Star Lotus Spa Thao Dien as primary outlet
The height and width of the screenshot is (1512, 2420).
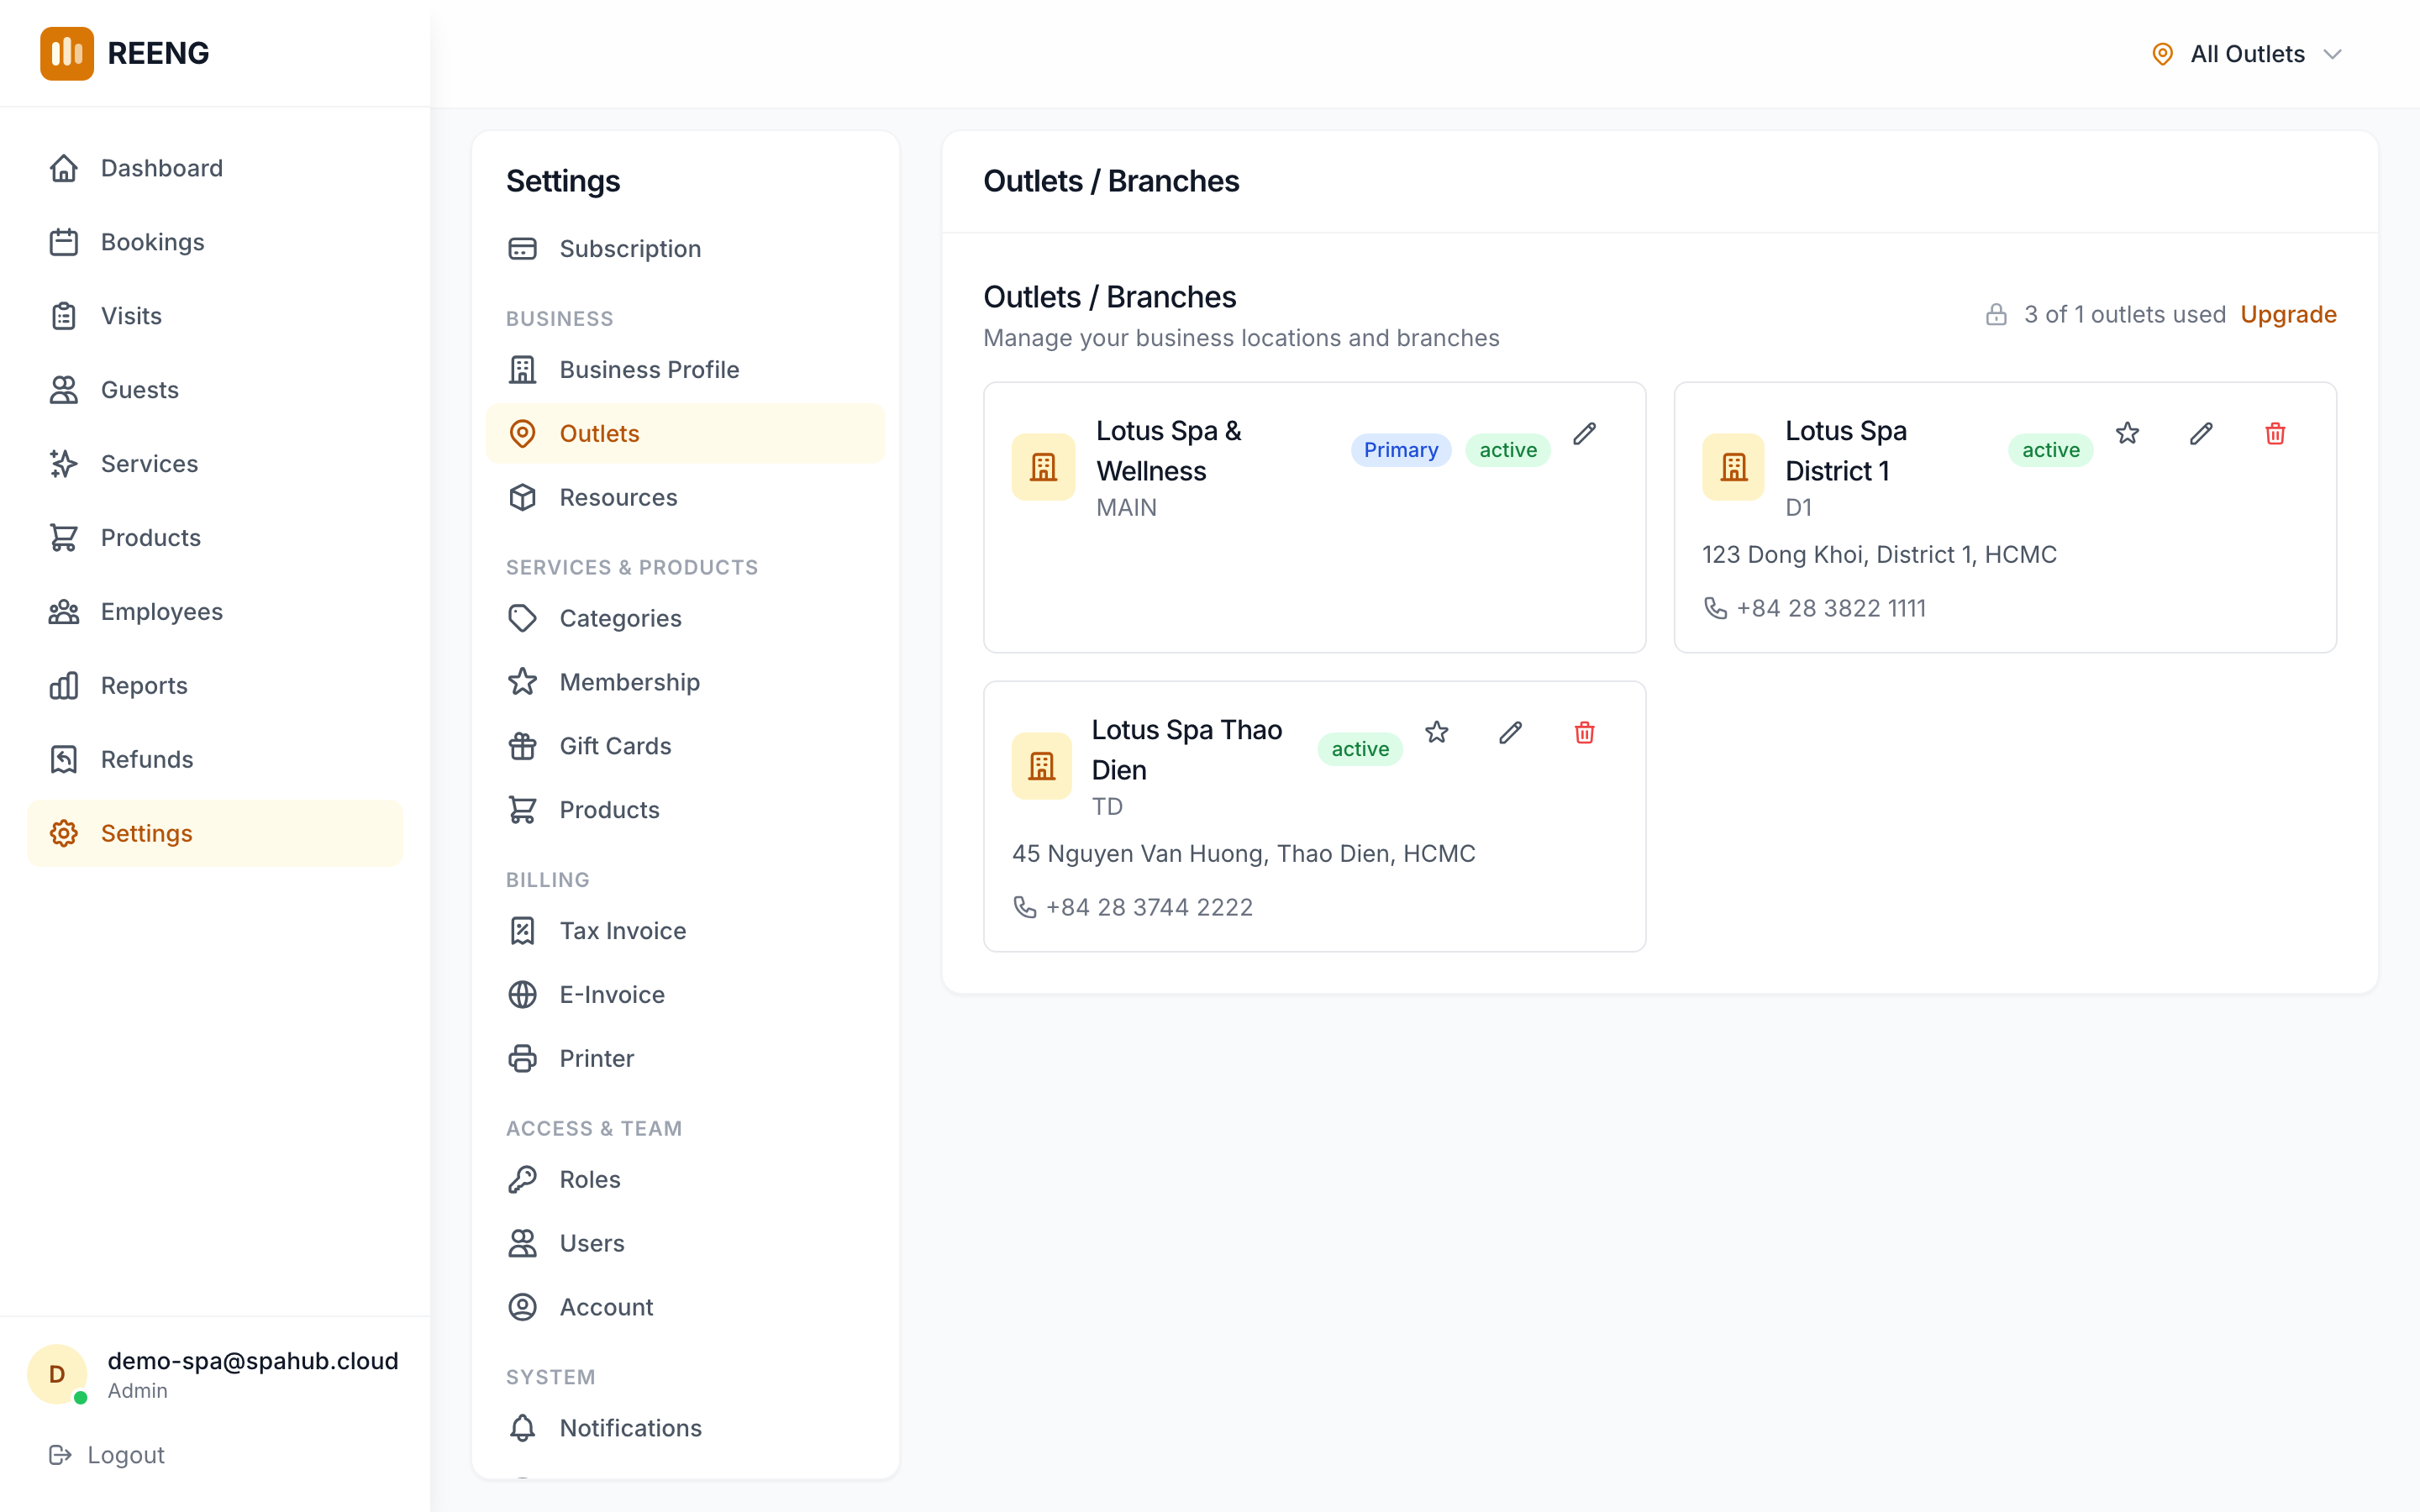pyautogui.click(x=1436, y=733)
